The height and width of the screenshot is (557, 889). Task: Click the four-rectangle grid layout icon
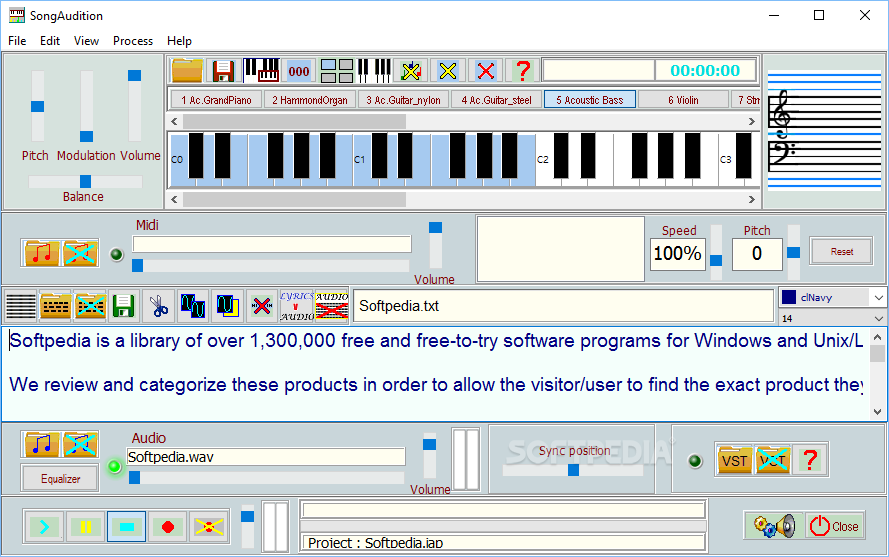click(337, 71)
